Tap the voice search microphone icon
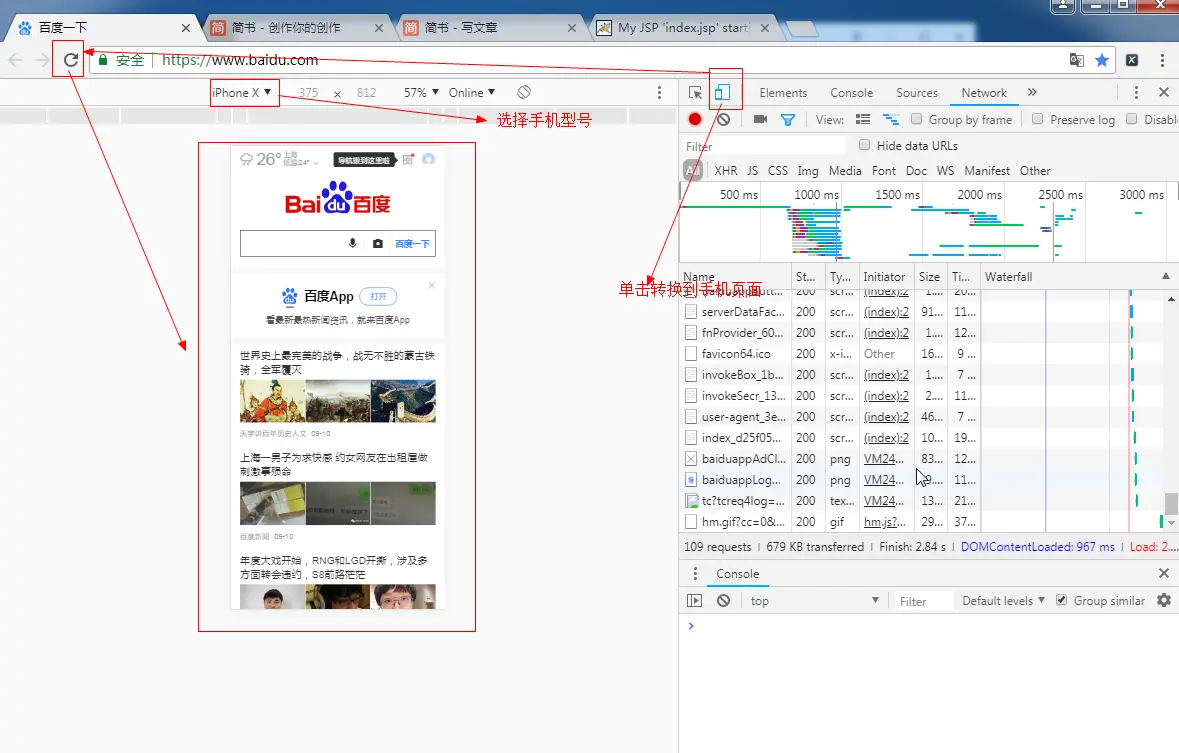Screen dimensions: 1179x753 [353, 243]
